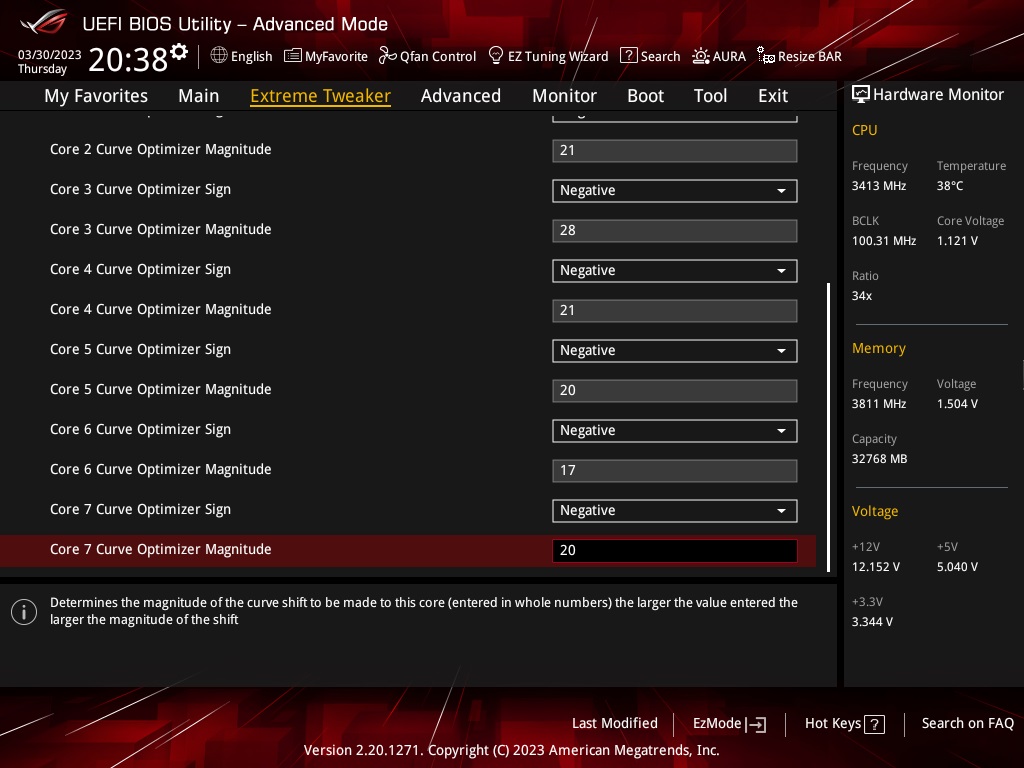Screen dimensions: 1024x768
Task: Click Search on FAQ link
Action: 967,723
